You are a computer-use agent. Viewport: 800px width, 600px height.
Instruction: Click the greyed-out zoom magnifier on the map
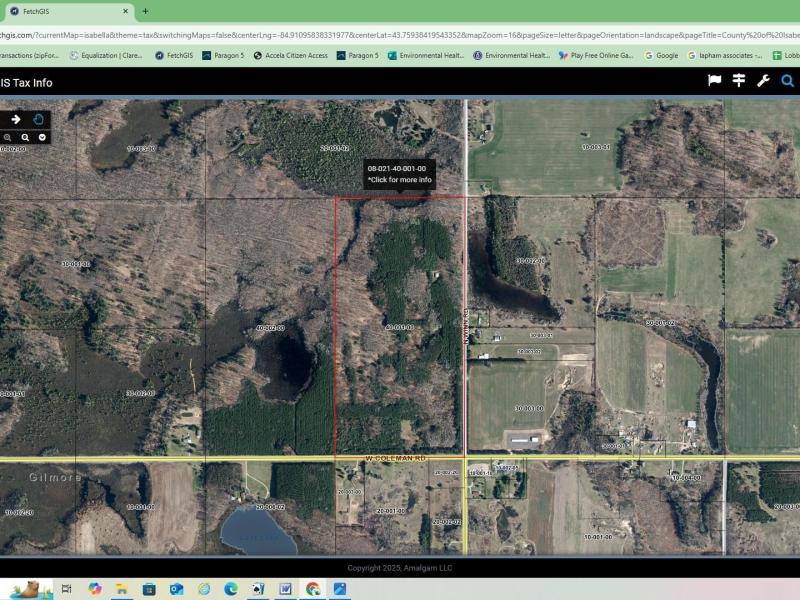click(x=7, y=137)
